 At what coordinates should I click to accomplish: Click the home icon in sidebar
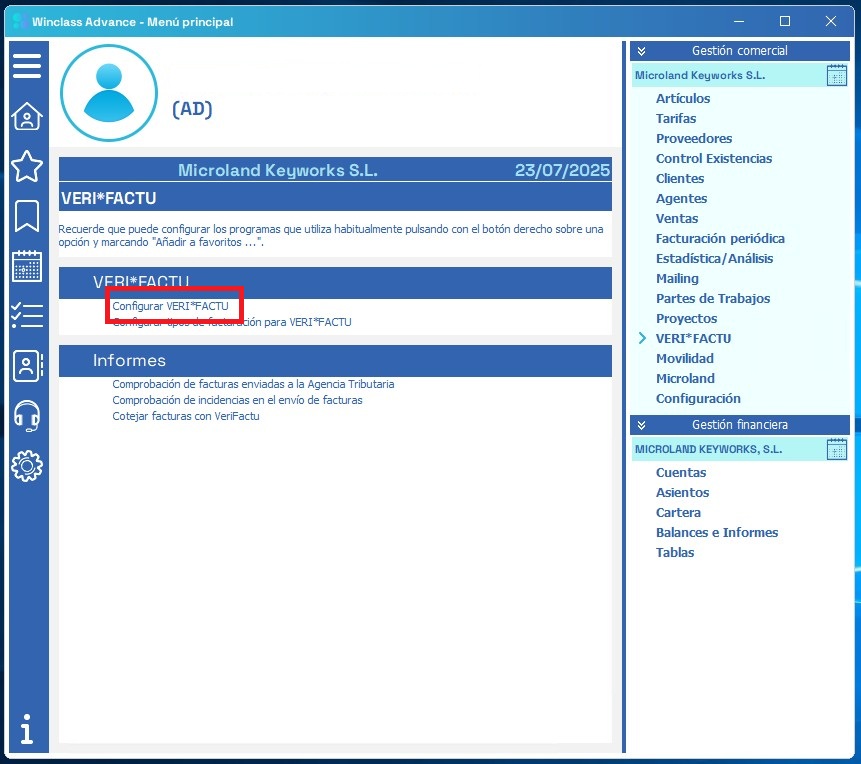coord(27,117)
